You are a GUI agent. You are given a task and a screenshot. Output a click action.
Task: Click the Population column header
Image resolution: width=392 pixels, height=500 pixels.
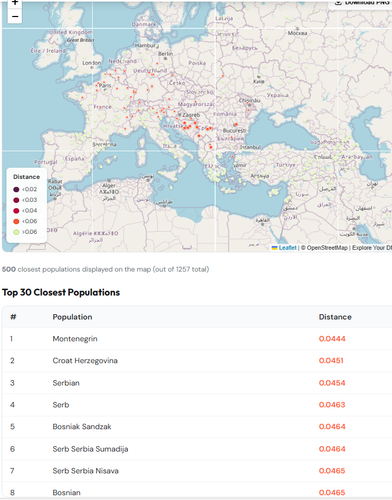[x=72, y=317]
